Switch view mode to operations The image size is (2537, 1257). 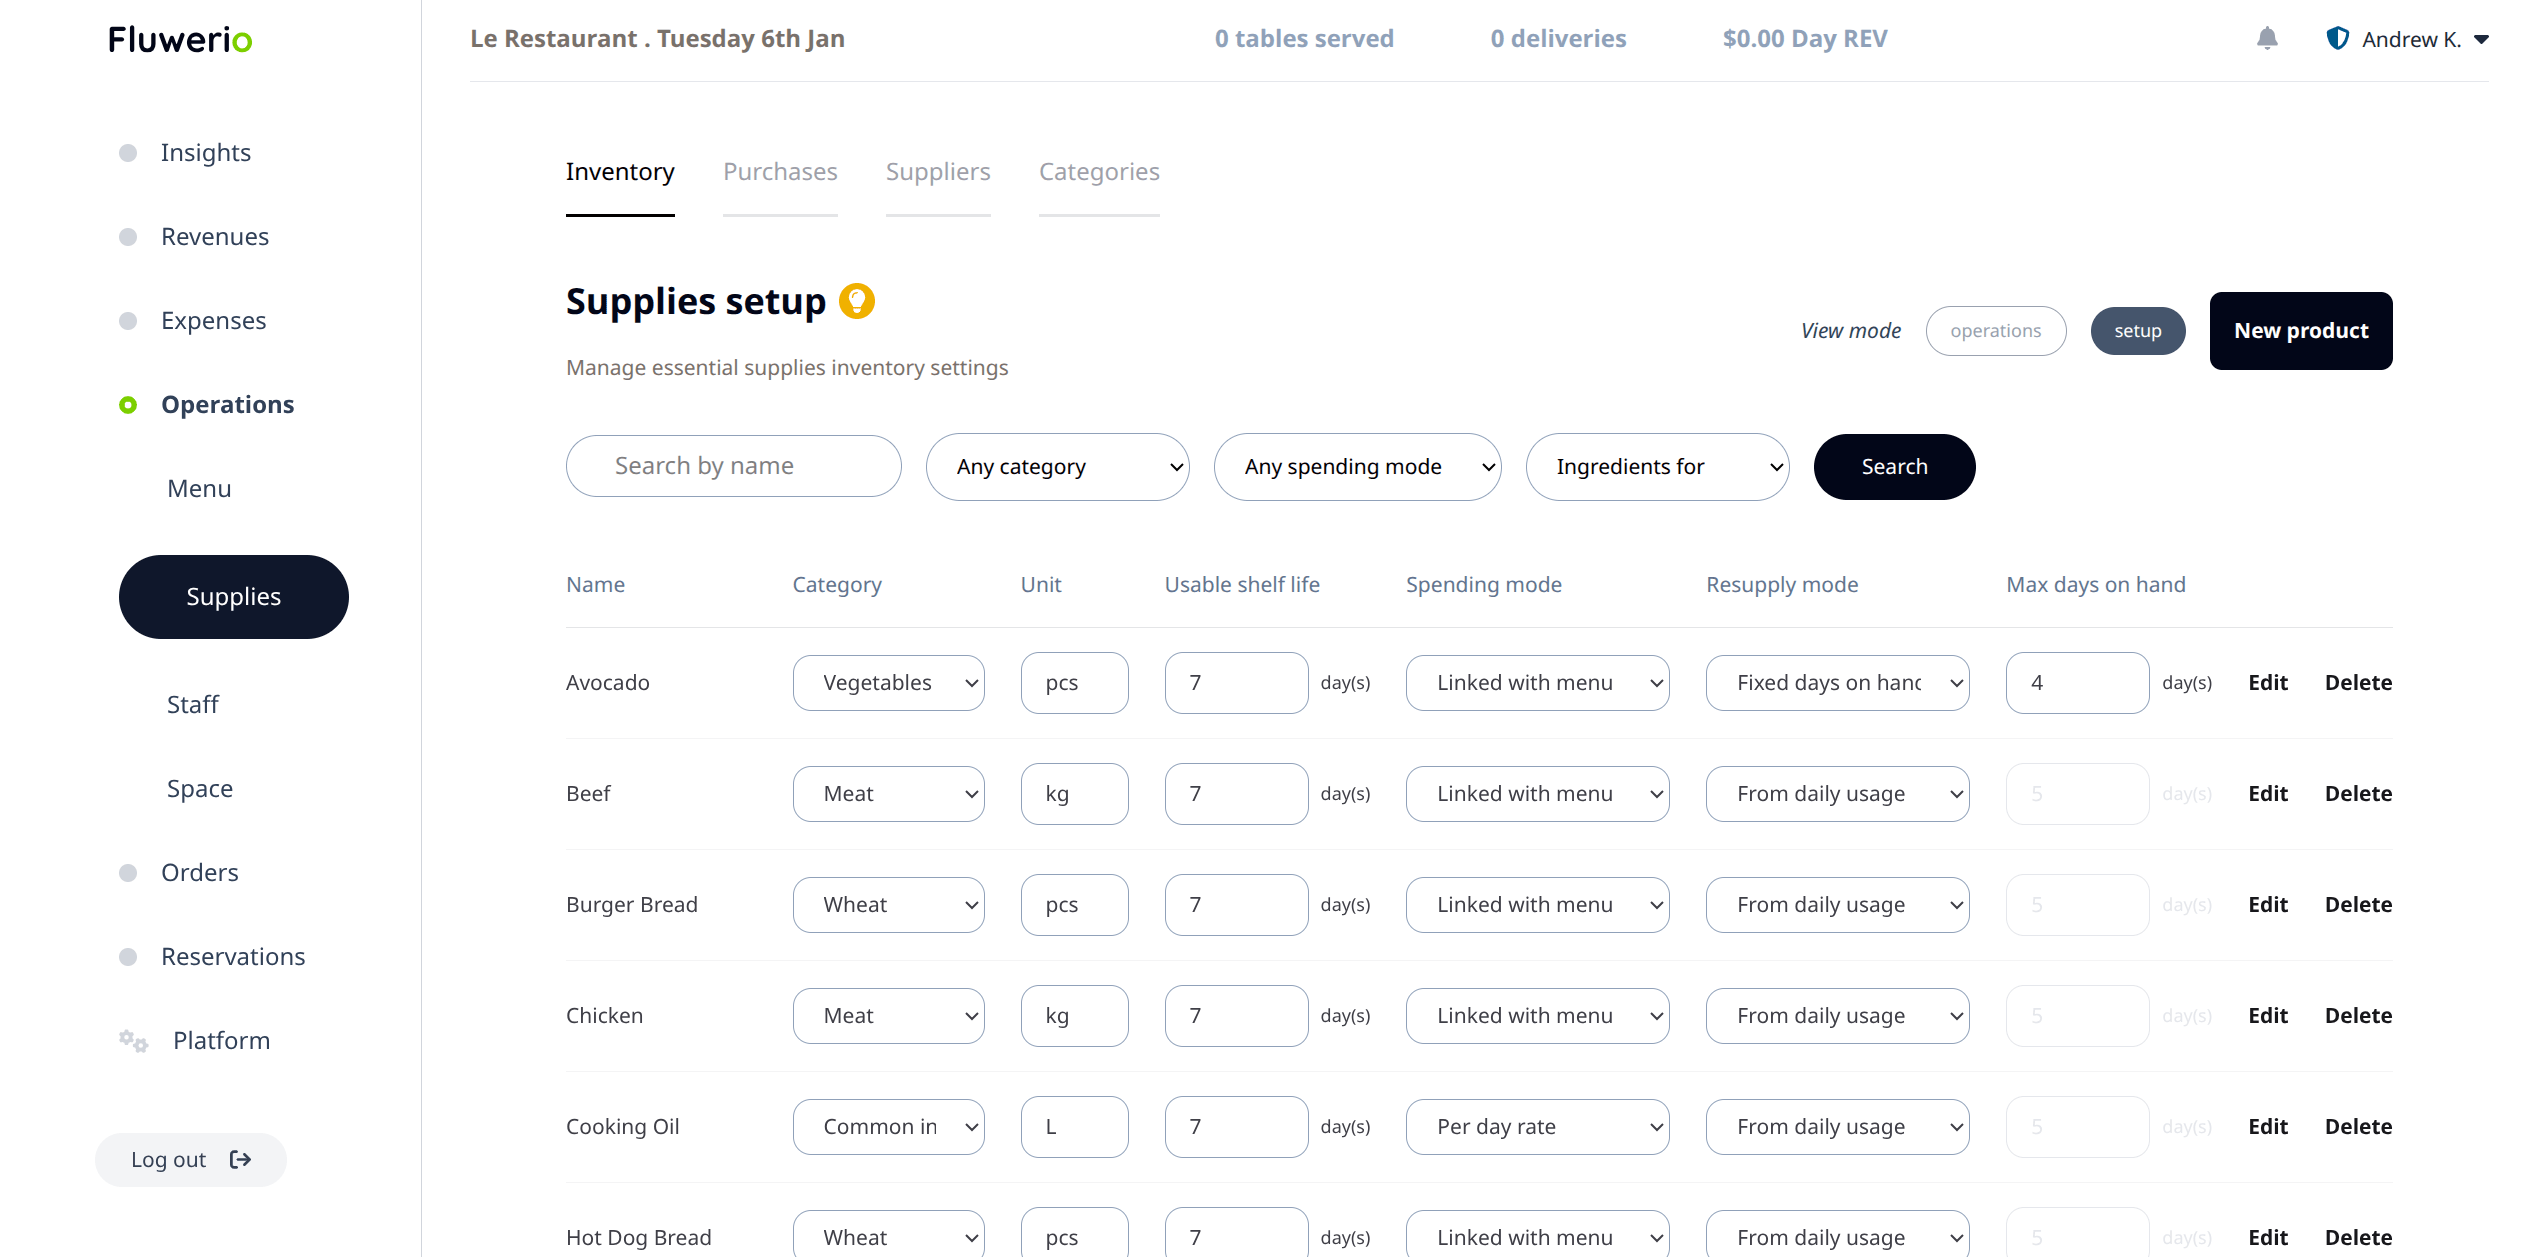(x=1995, y=331)
